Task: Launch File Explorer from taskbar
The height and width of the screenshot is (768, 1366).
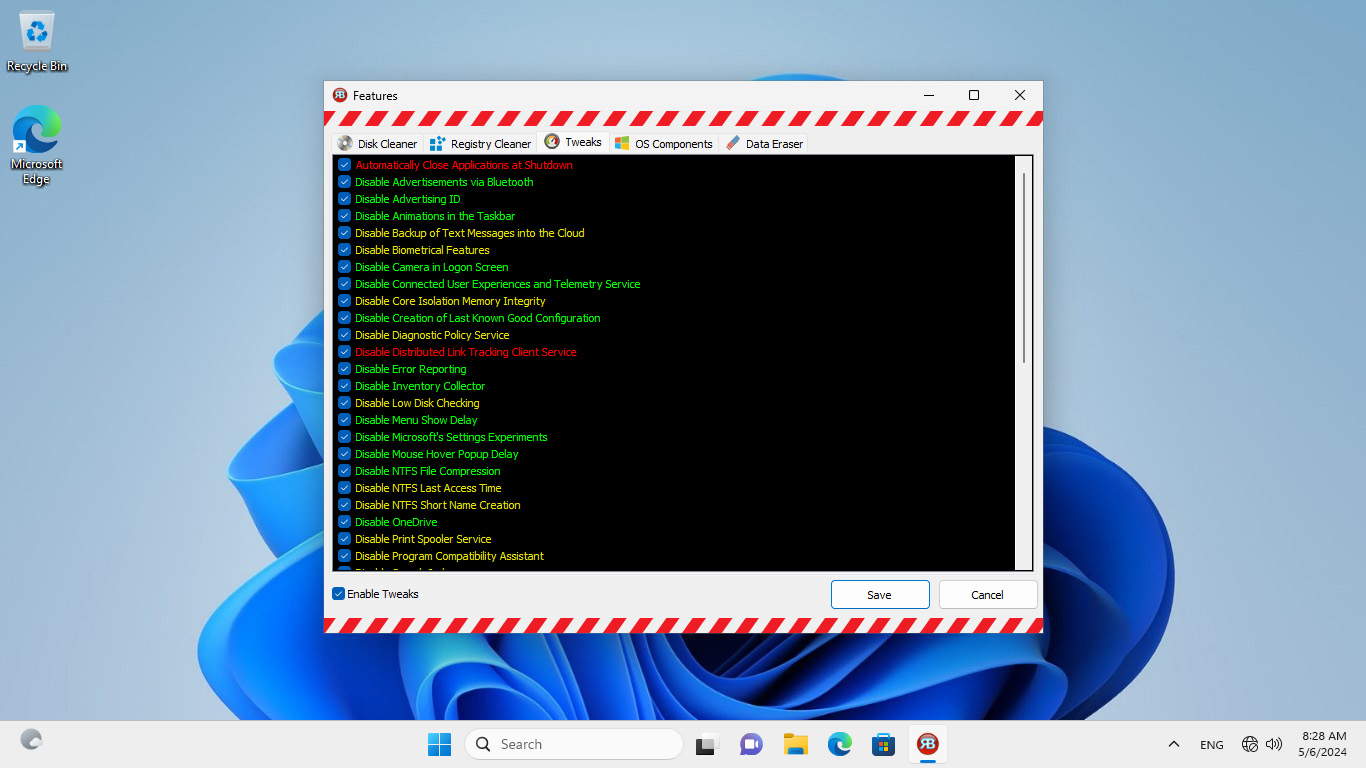Action: [x=795, y=744]
